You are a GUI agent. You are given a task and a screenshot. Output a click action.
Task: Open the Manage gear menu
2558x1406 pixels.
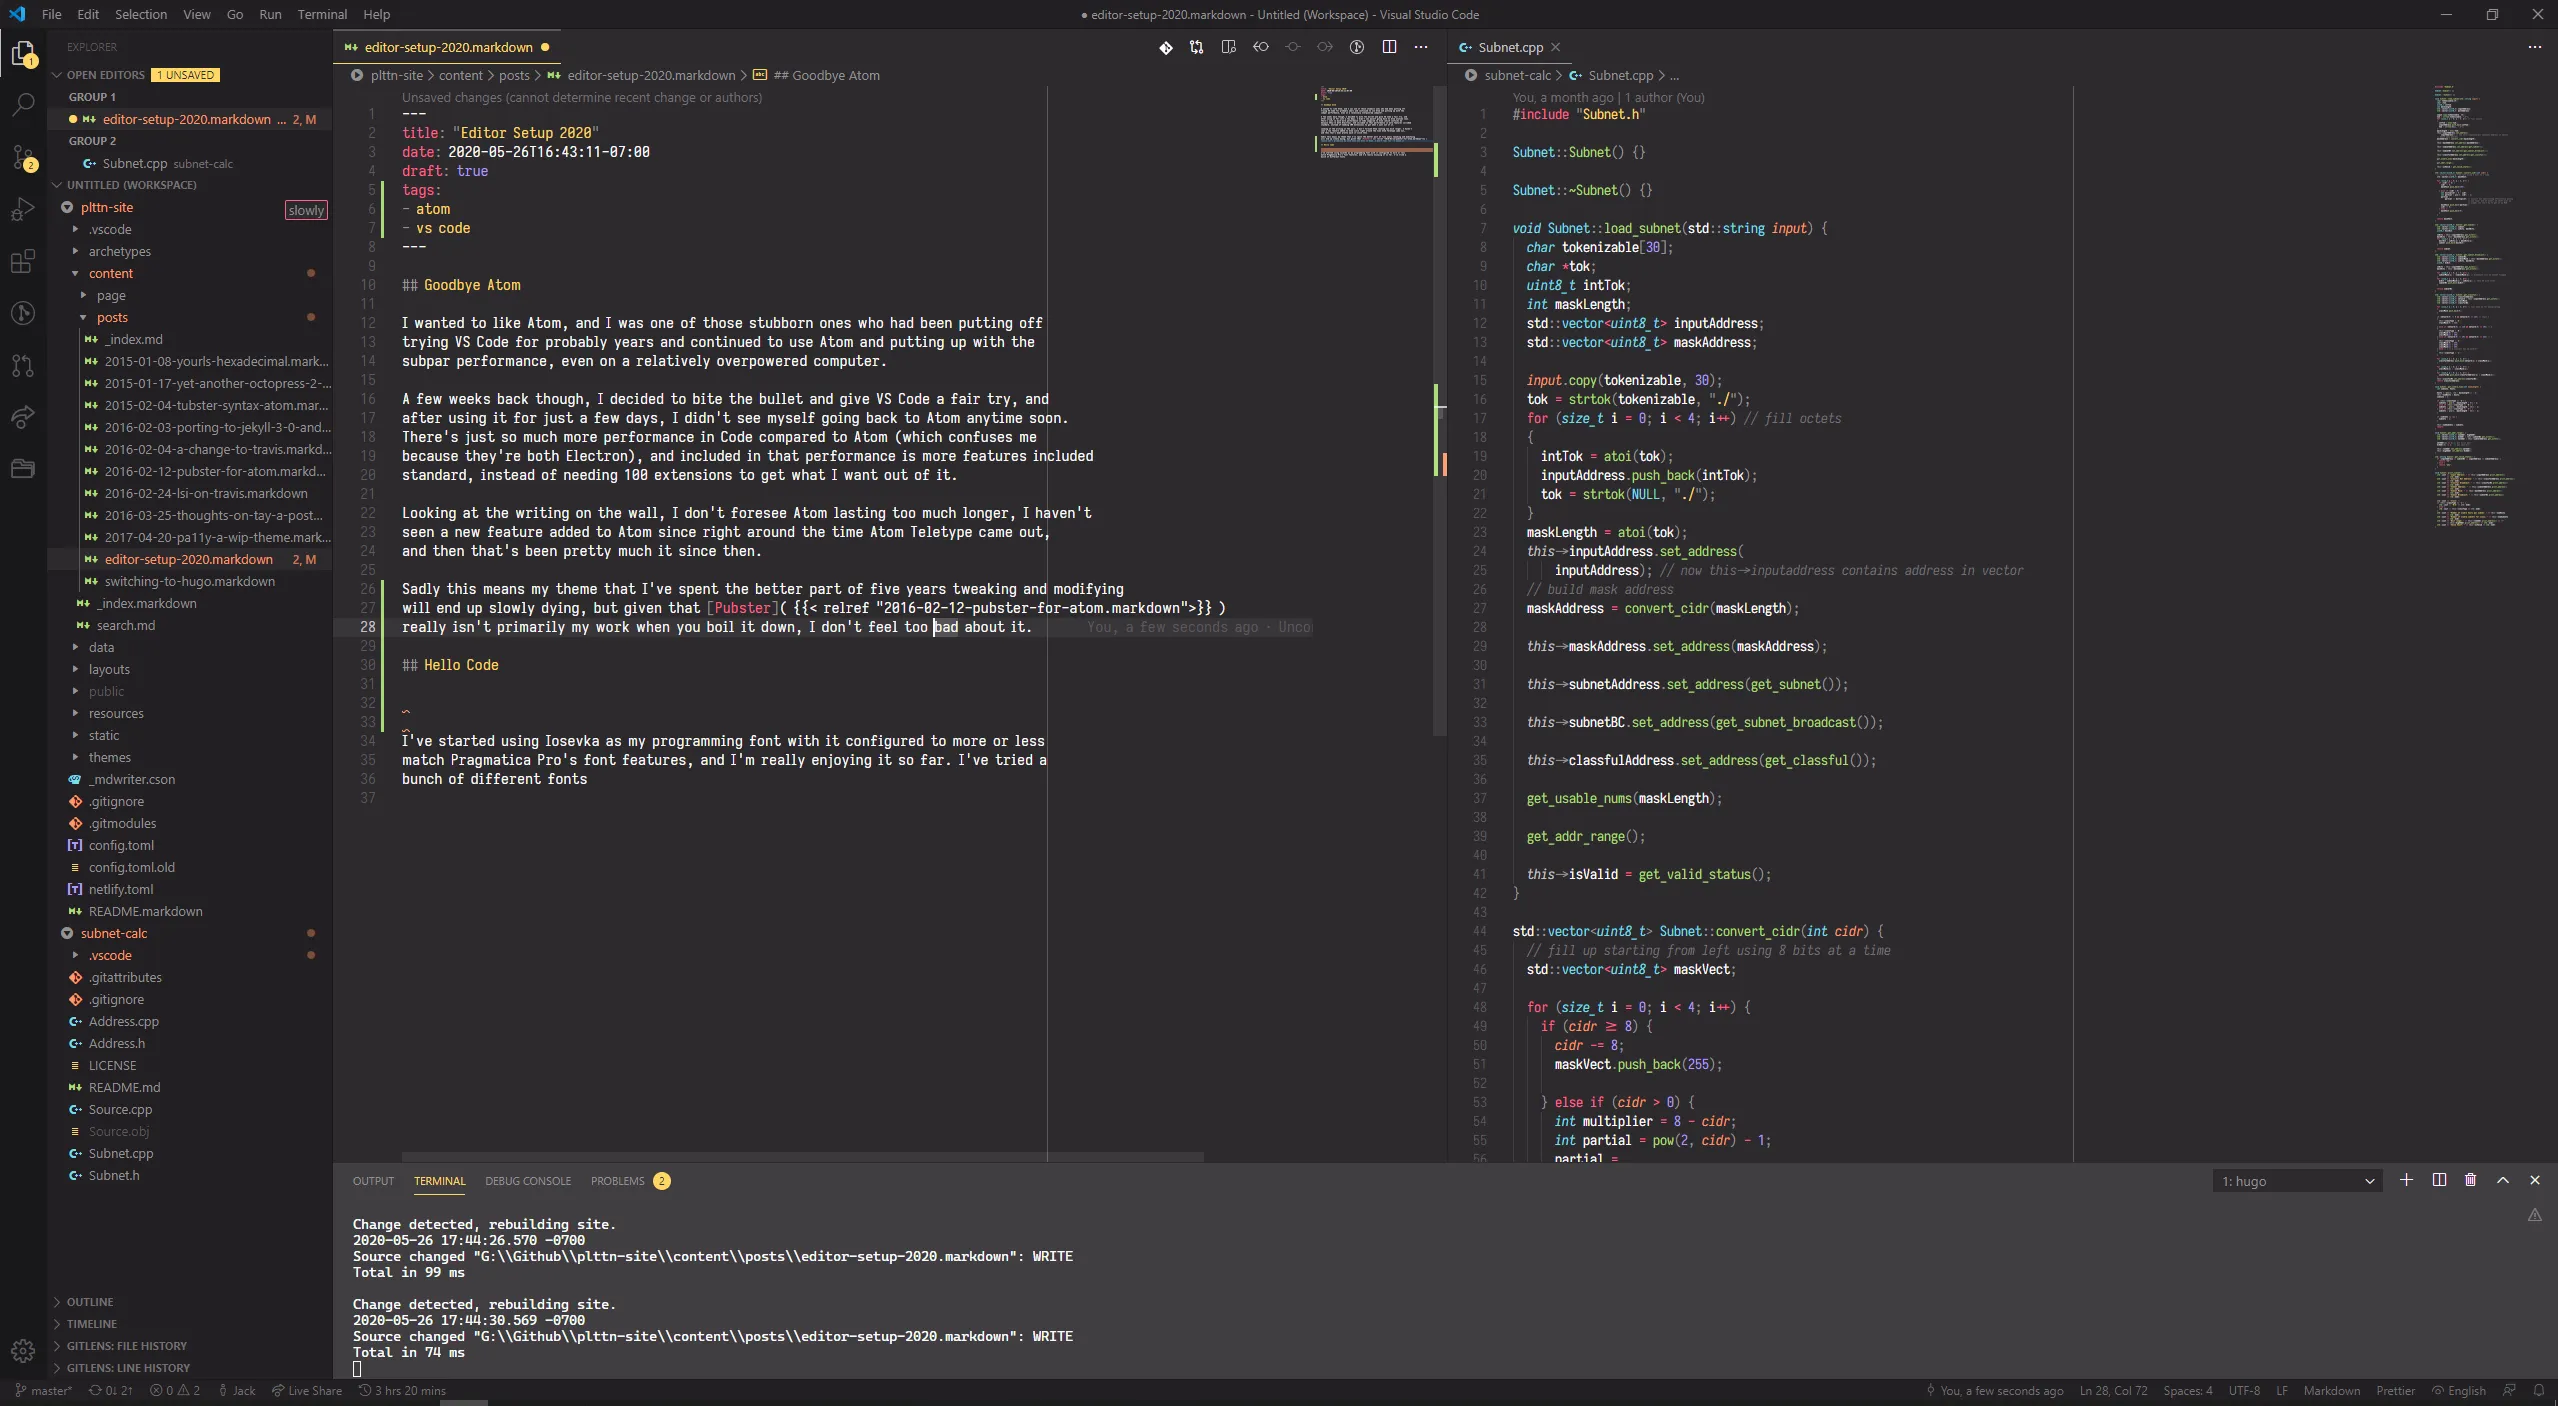[x=23, y=1351]
